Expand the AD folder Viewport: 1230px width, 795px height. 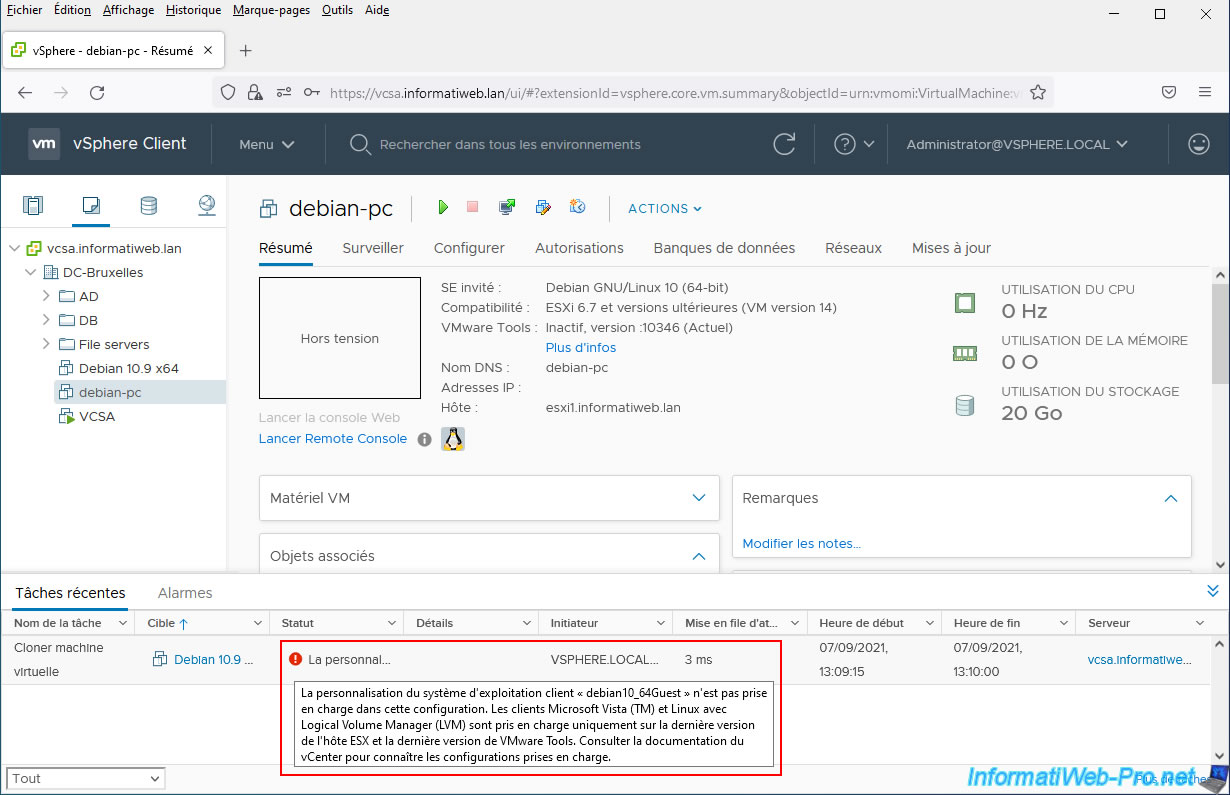(x=46, y=296)
